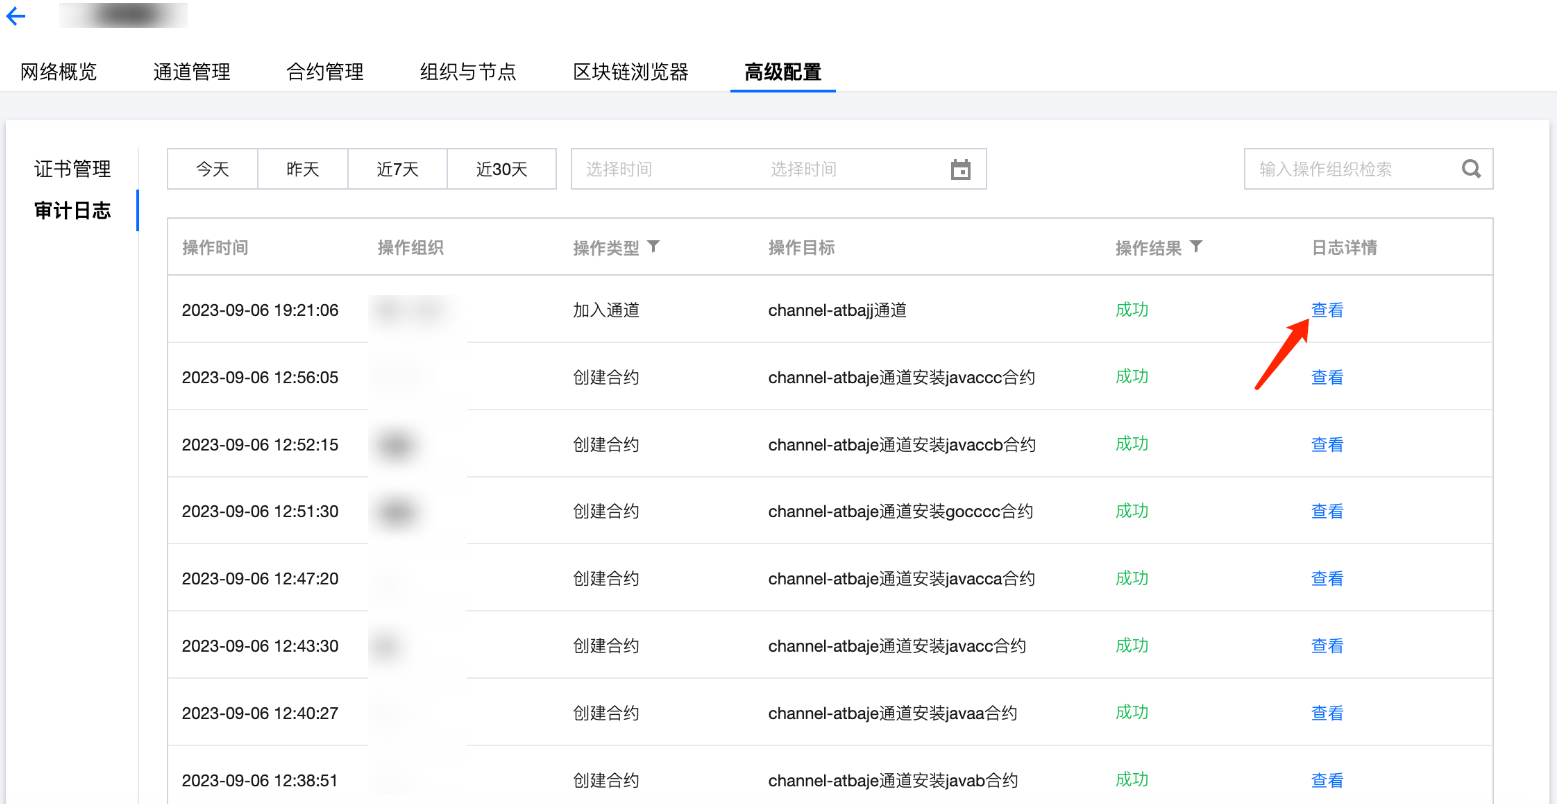This screenshot has height=804, width=1557.
Task: Click 查看 for the 12:40:27 log
Action: (1327, 713)
